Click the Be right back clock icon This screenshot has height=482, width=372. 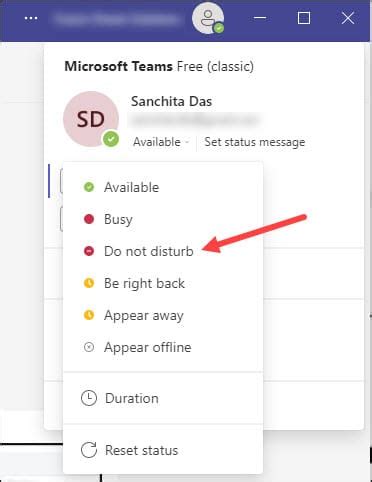(89, 283)
